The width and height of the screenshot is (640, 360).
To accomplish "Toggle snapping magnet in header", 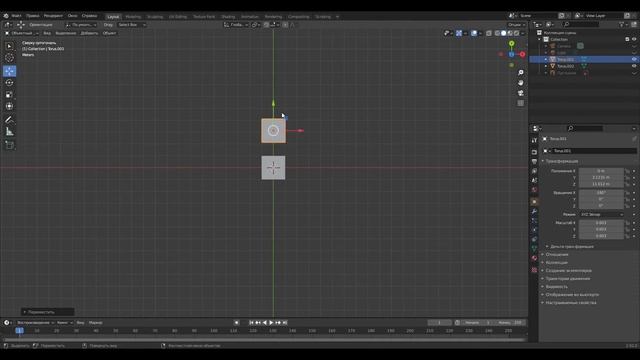I will (267, 25).
